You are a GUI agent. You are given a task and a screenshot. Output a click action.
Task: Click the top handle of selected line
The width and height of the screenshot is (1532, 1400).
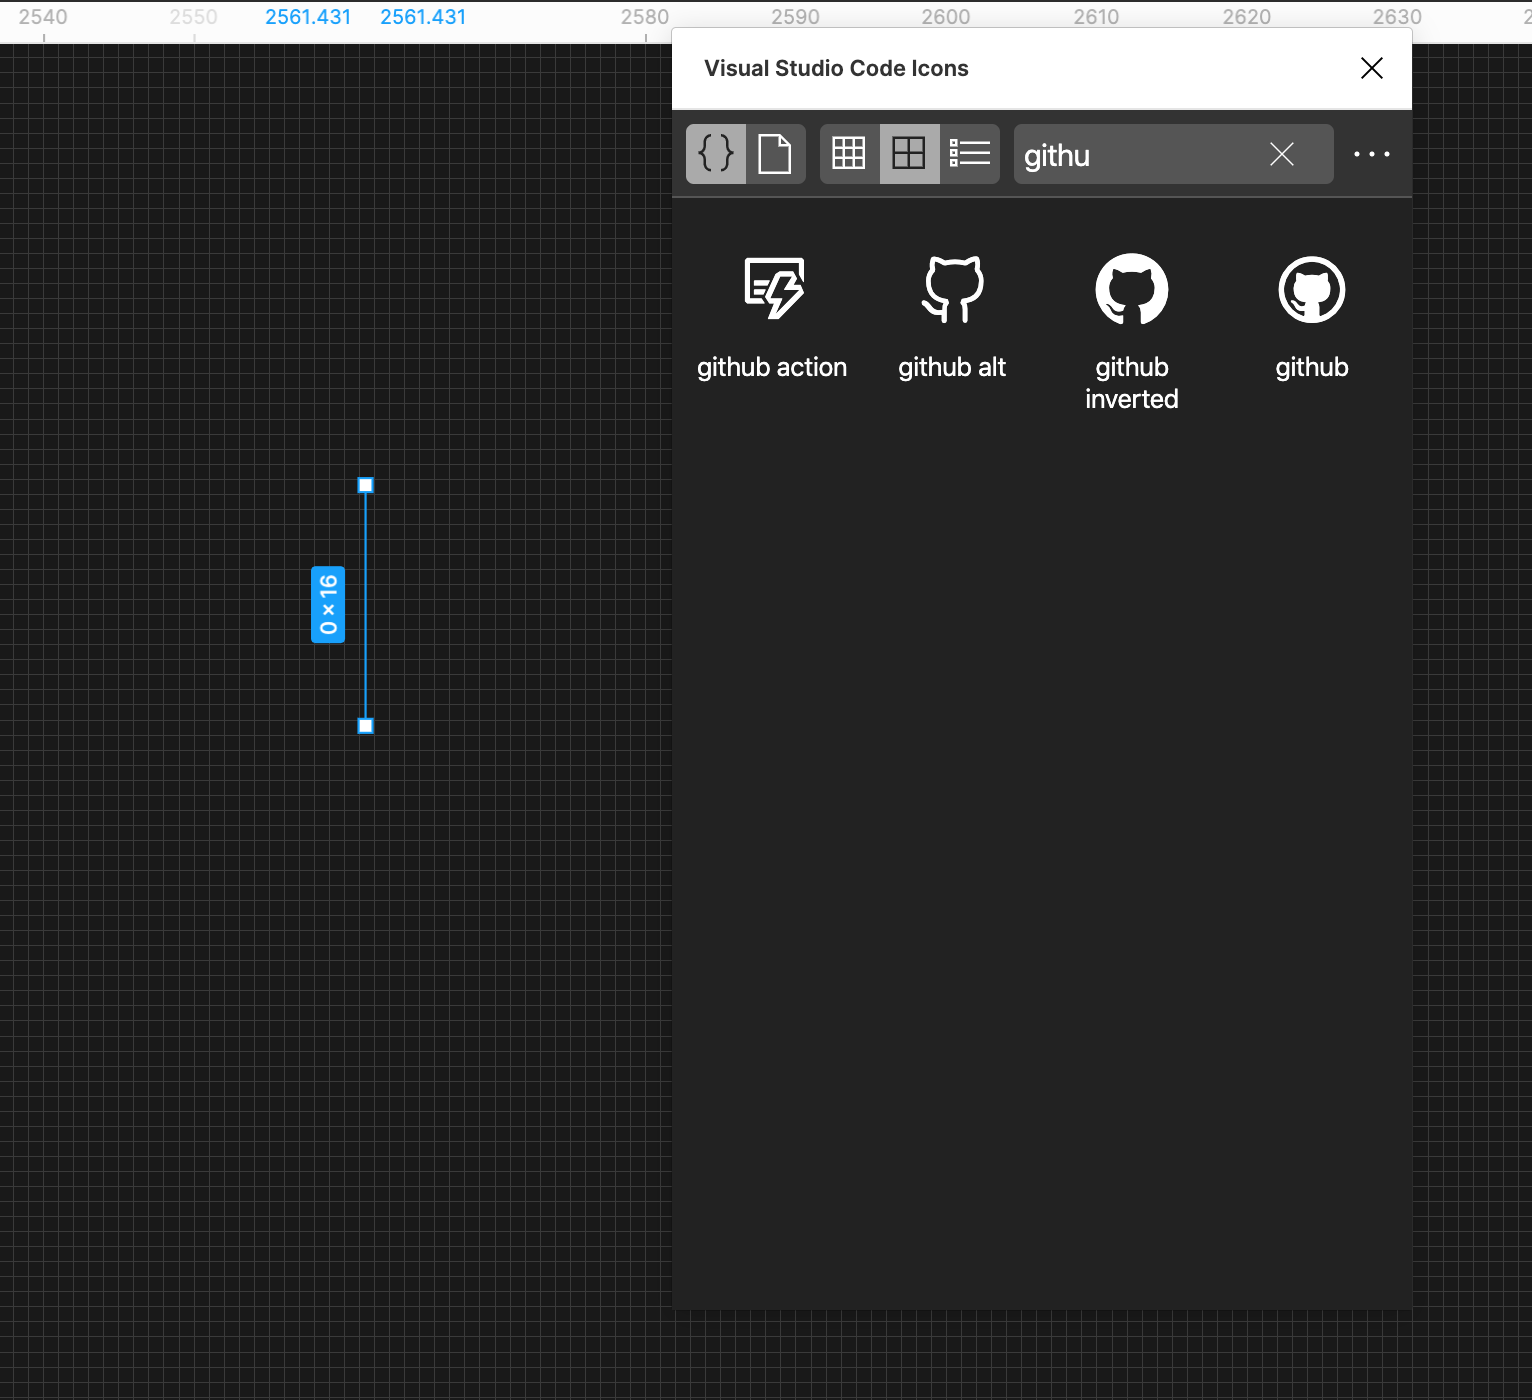tap(366, 485)
